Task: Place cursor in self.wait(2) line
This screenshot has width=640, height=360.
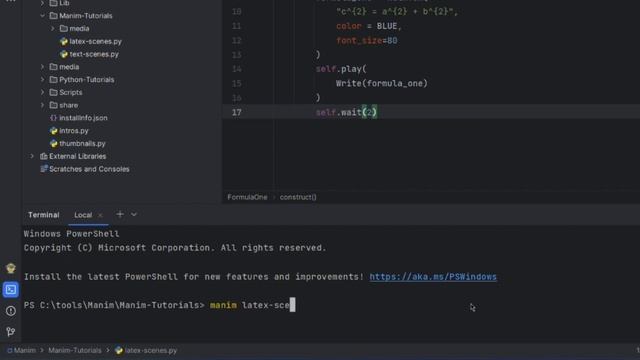Action: pyautogui.click(x=347, y=112)
